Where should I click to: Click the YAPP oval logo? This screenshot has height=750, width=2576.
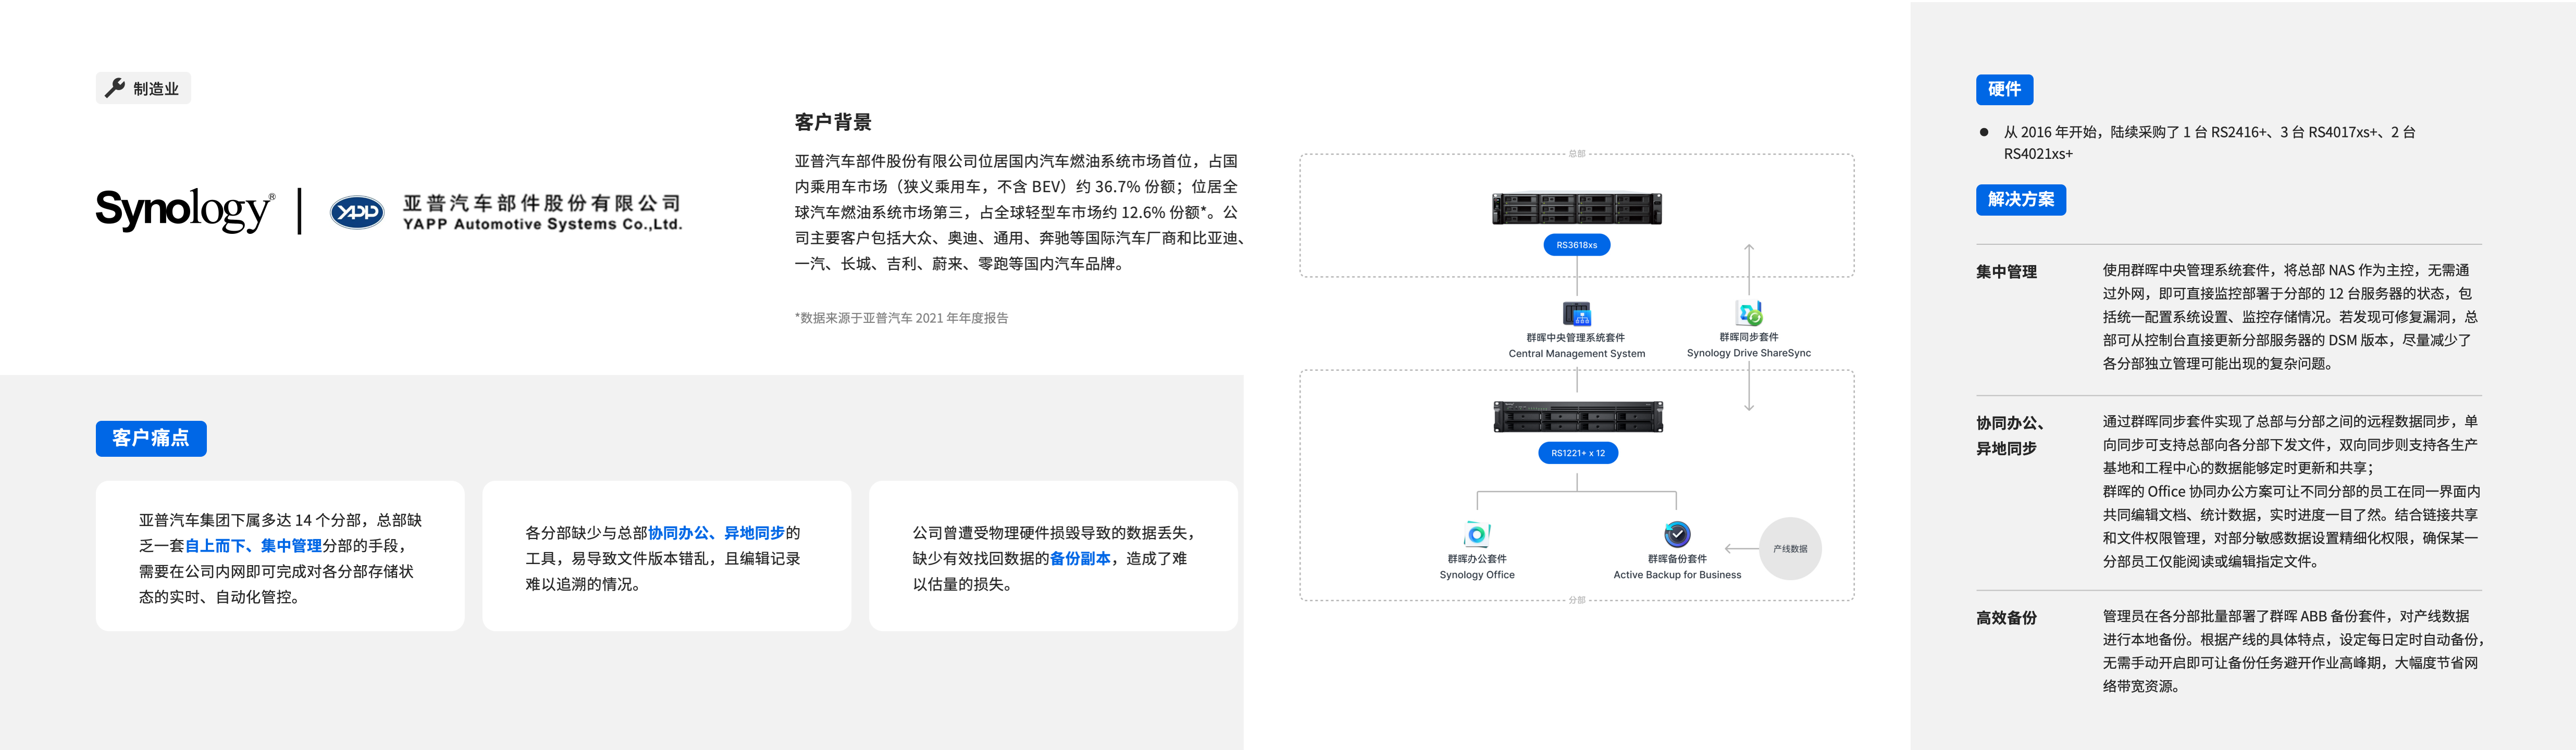(357, 212)
